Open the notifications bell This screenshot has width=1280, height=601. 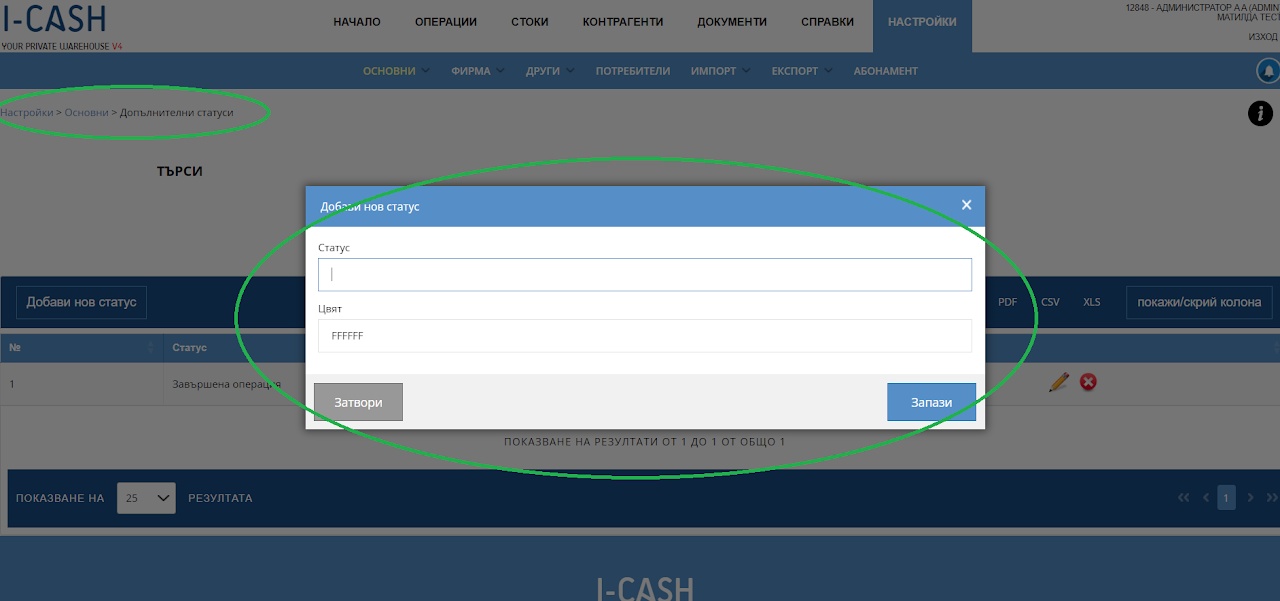[1269, 71]
